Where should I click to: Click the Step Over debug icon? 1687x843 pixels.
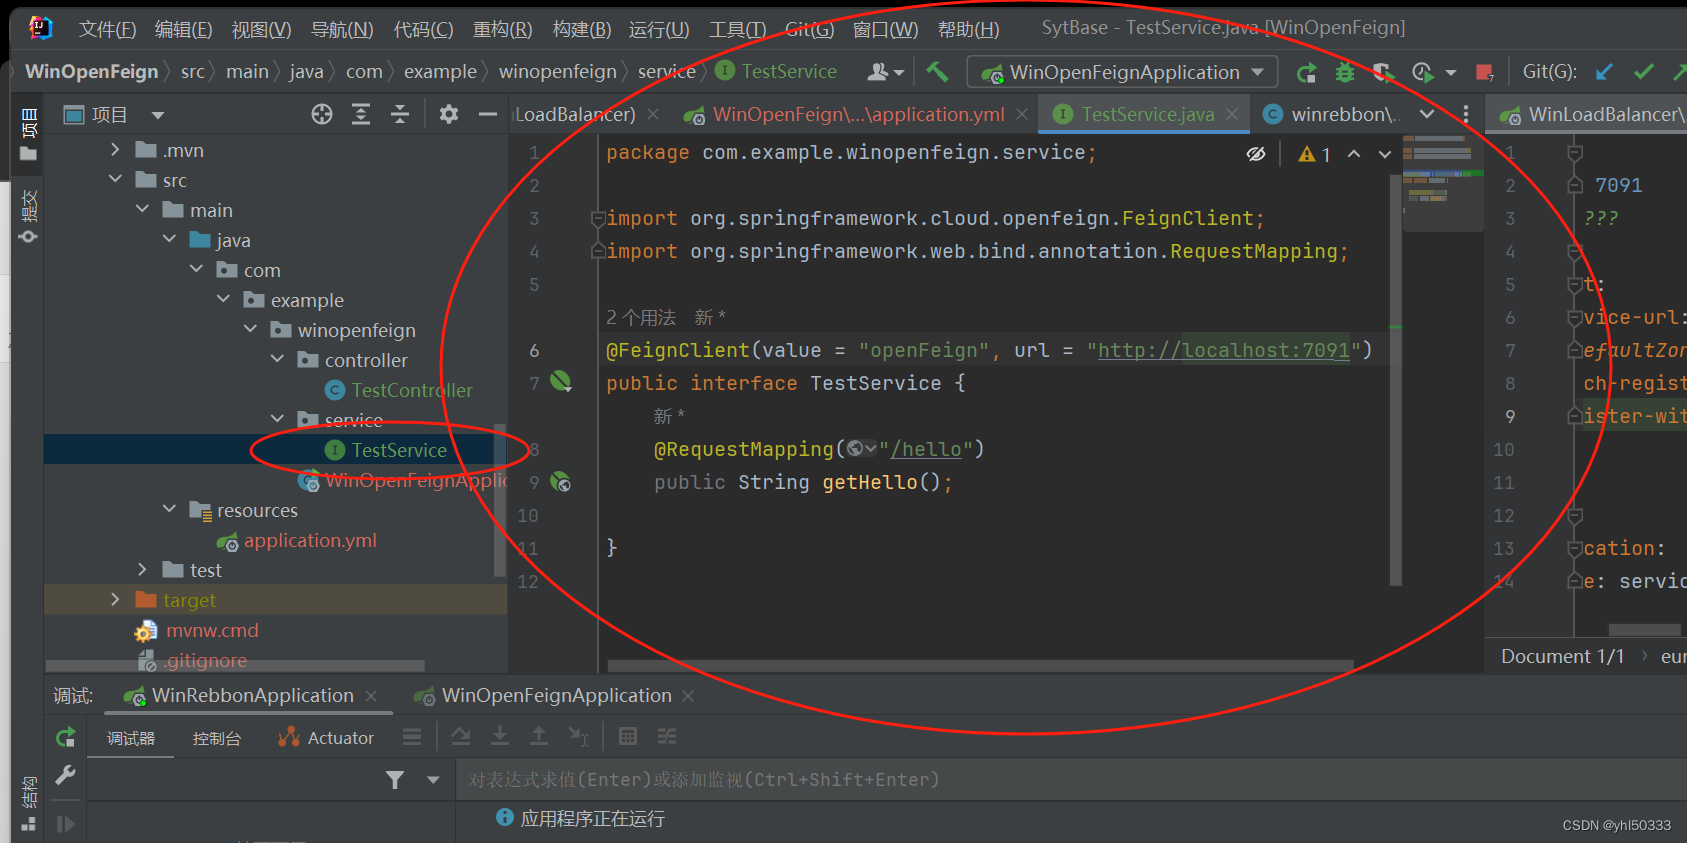click(461, 737)
